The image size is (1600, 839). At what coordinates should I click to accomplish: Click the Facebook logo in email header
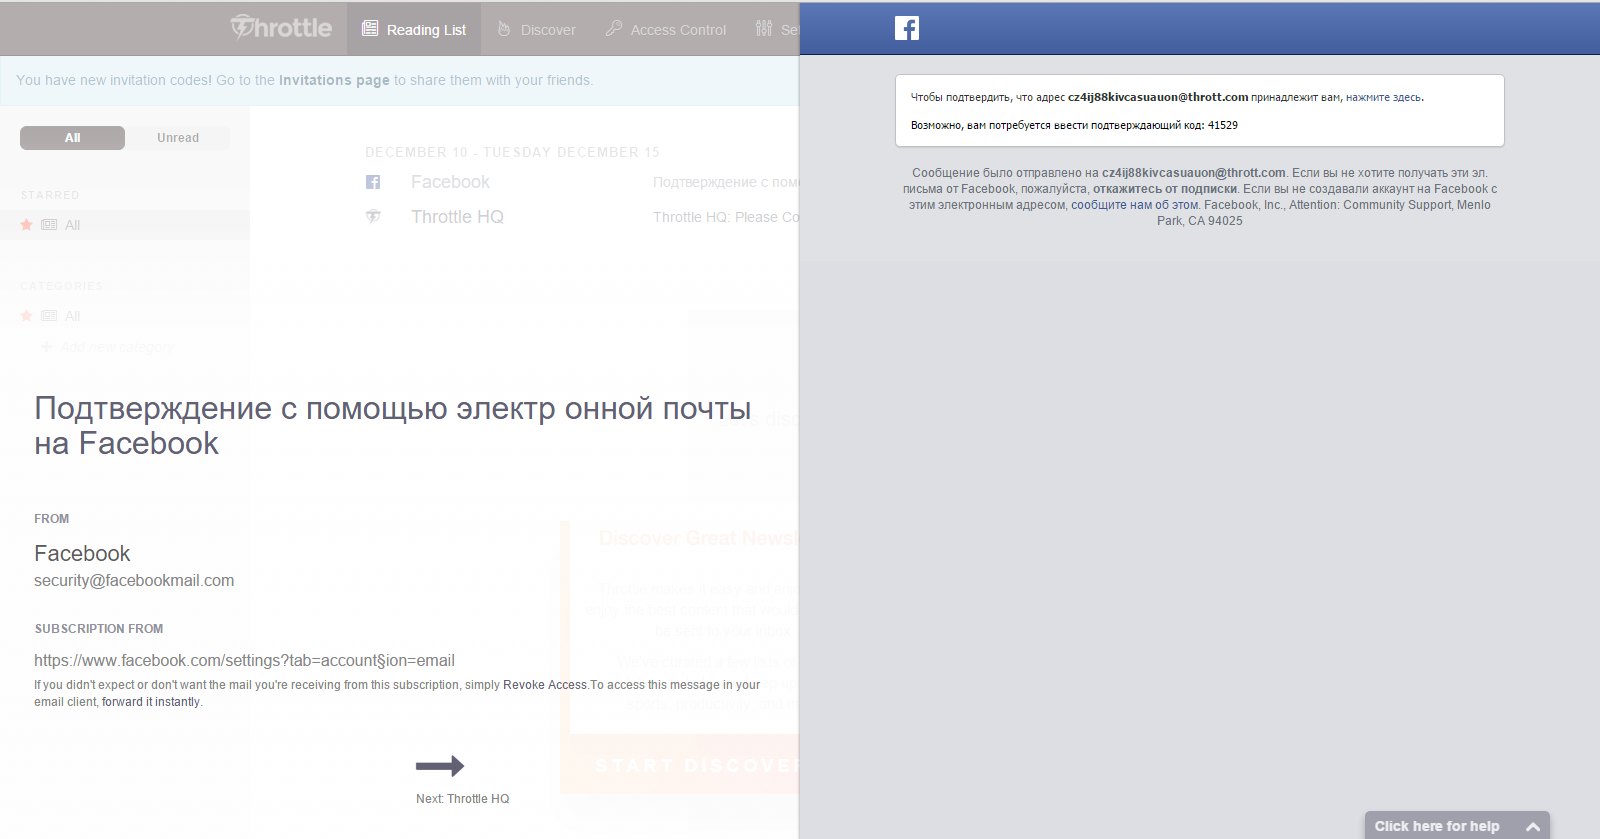click(x=907, y=28)
